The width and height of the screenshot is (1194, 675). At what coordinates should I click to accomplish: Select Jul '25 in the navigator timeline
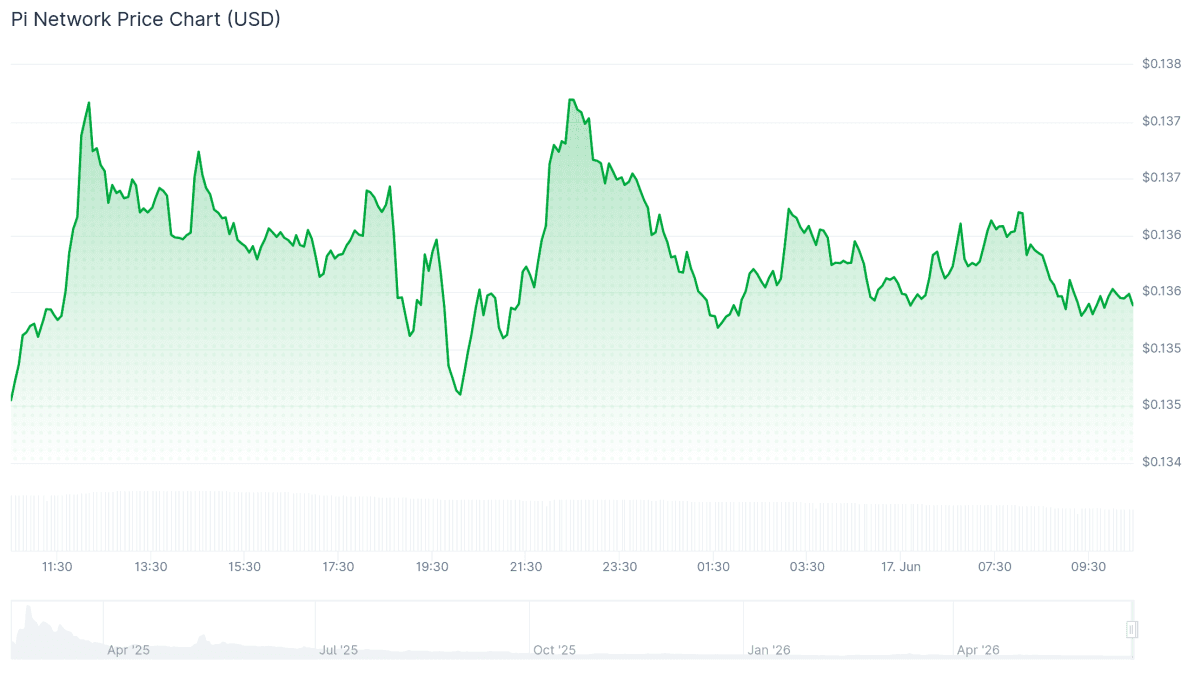pos(338,650)
